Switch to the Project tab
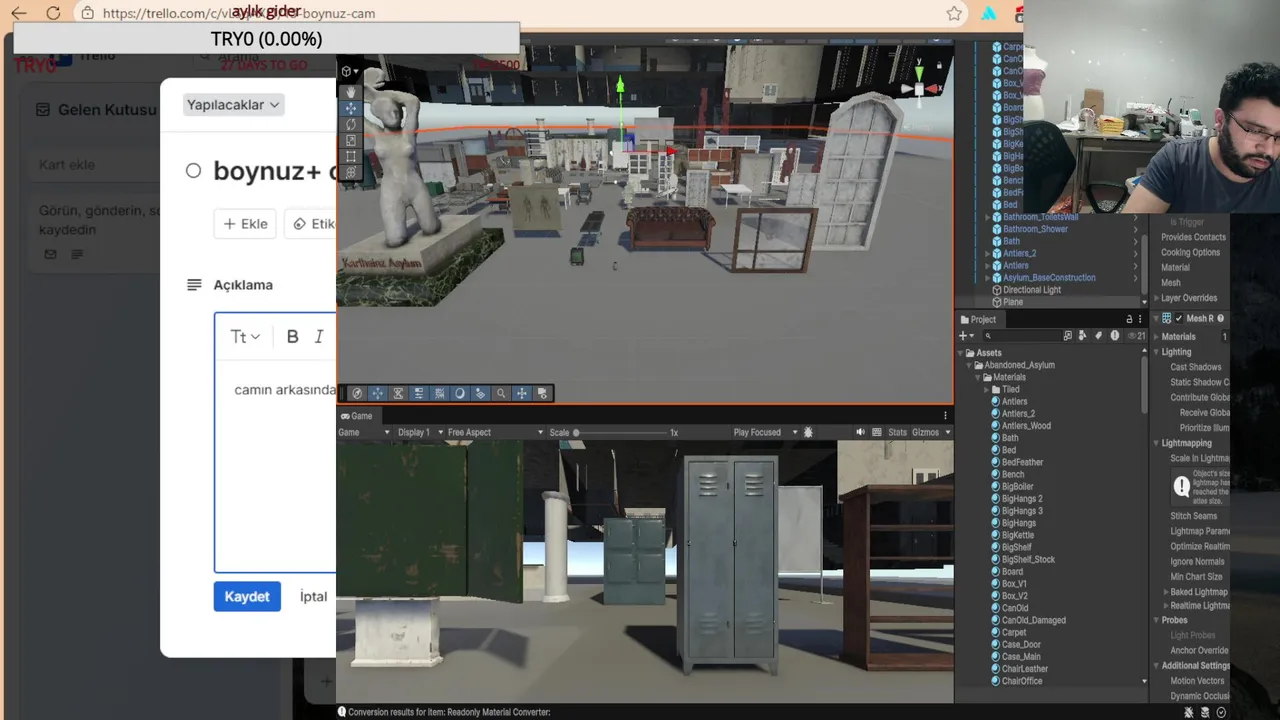 pos(978,320)
